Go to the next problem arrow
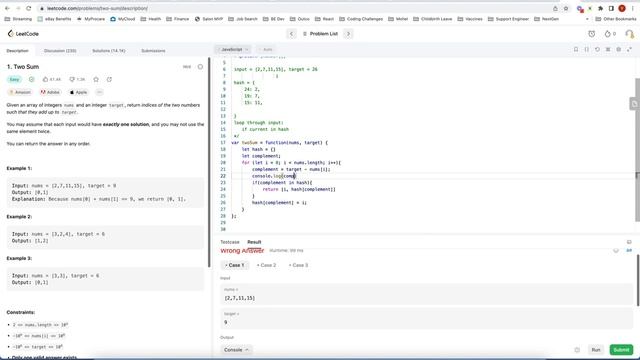Image resolution: width=640 pixels, height=360 pixels. tap(348, 34)
